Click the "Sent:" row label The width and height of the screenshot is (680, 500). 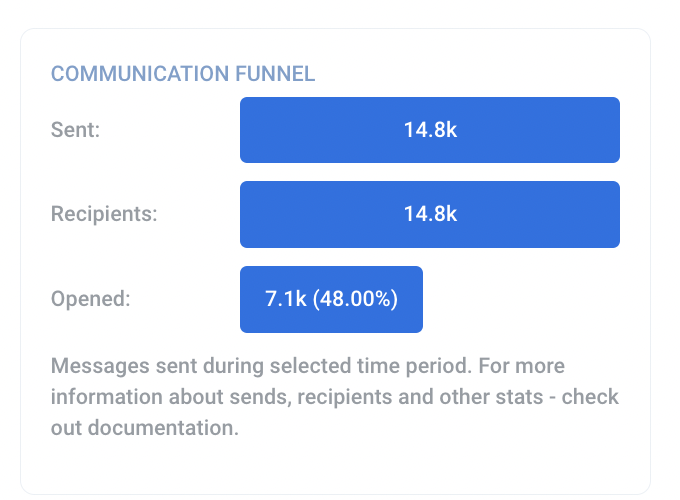pyautogui.click(x=75, y=130)
